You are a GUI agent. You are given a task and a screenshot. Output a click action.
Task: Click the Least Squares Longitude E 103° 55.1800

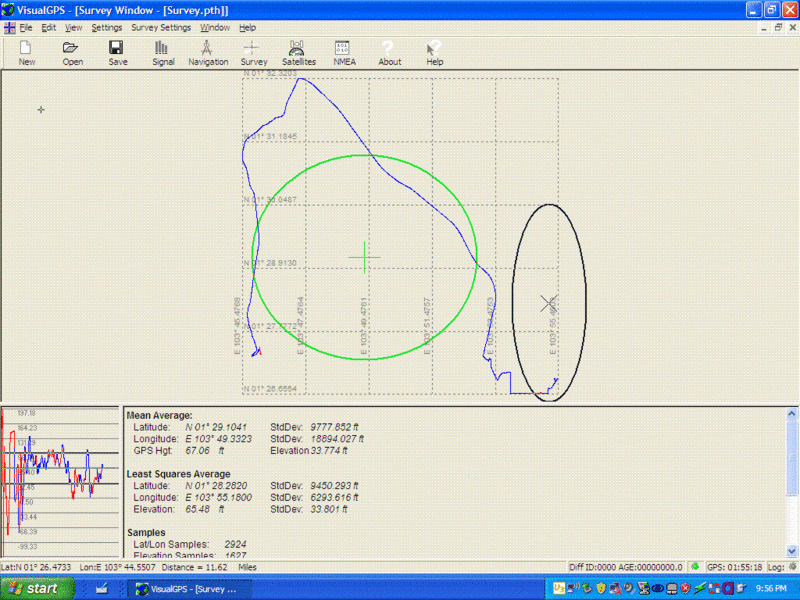click(218, 497)
